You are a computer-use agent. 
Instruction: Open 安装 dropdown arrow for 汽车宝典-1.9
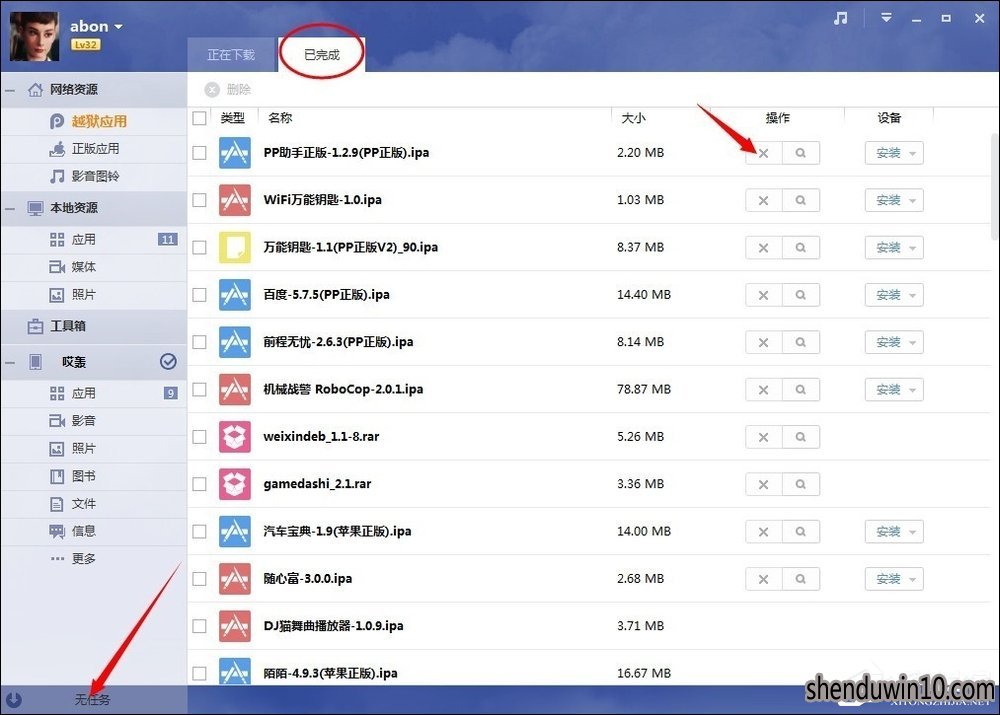(913, 532)
